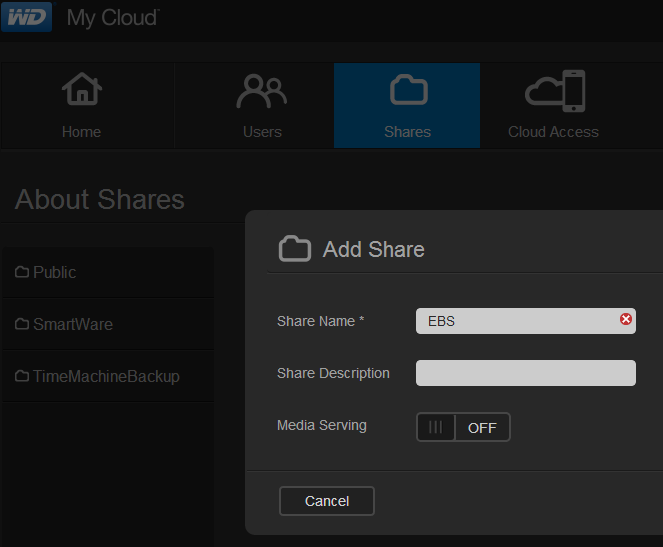663x547 pixels.
Task: Click the folder icon beside SmartWare
Action: (22, 324)
